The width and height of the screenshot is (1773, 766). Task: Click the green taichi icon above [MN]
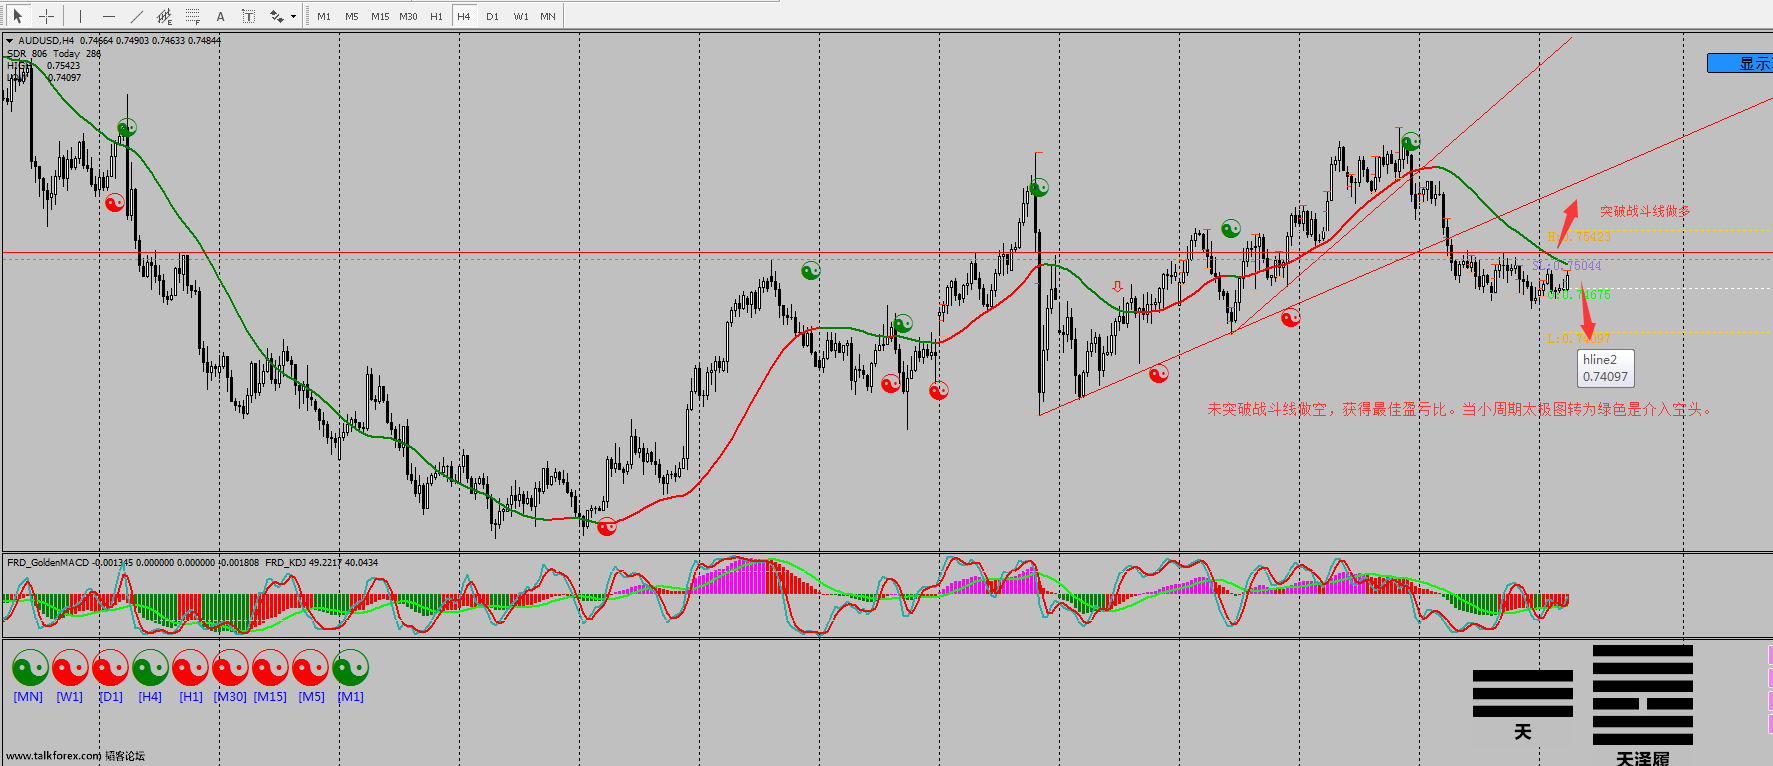coord(30,667)
